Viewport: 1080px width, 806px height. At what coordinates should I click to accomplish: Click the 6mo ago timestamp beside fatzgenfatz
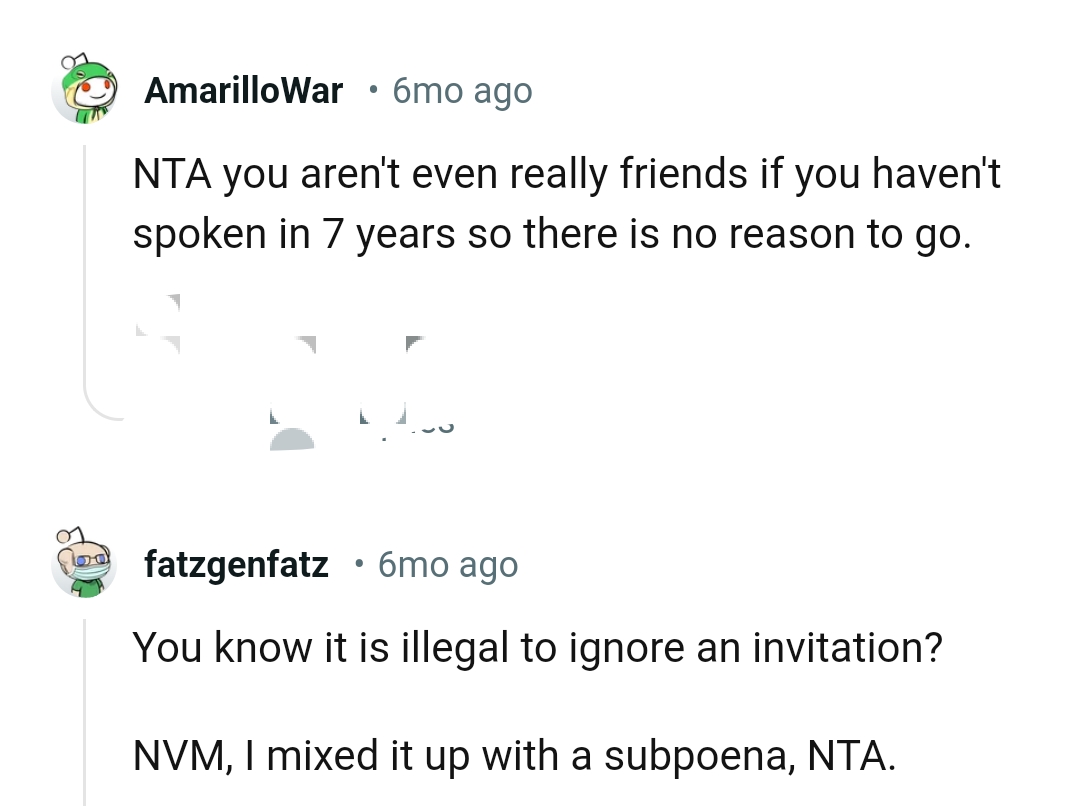click(x=447, y=564)
